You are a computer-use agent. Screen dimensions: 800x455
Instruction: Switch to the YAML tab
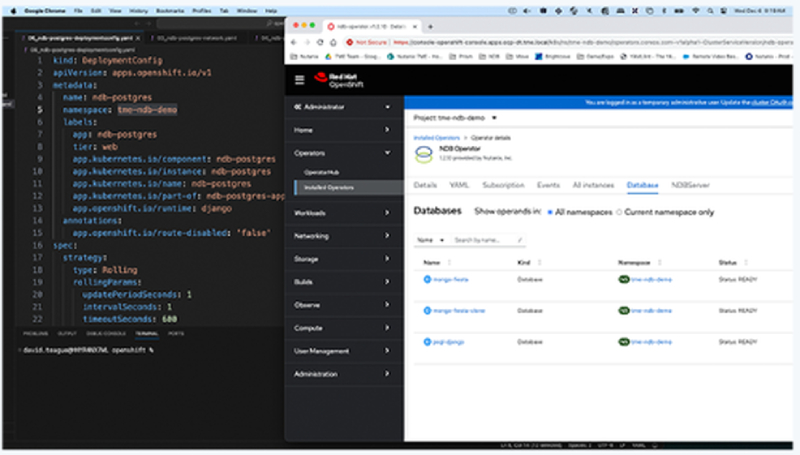tap(459, 185)
